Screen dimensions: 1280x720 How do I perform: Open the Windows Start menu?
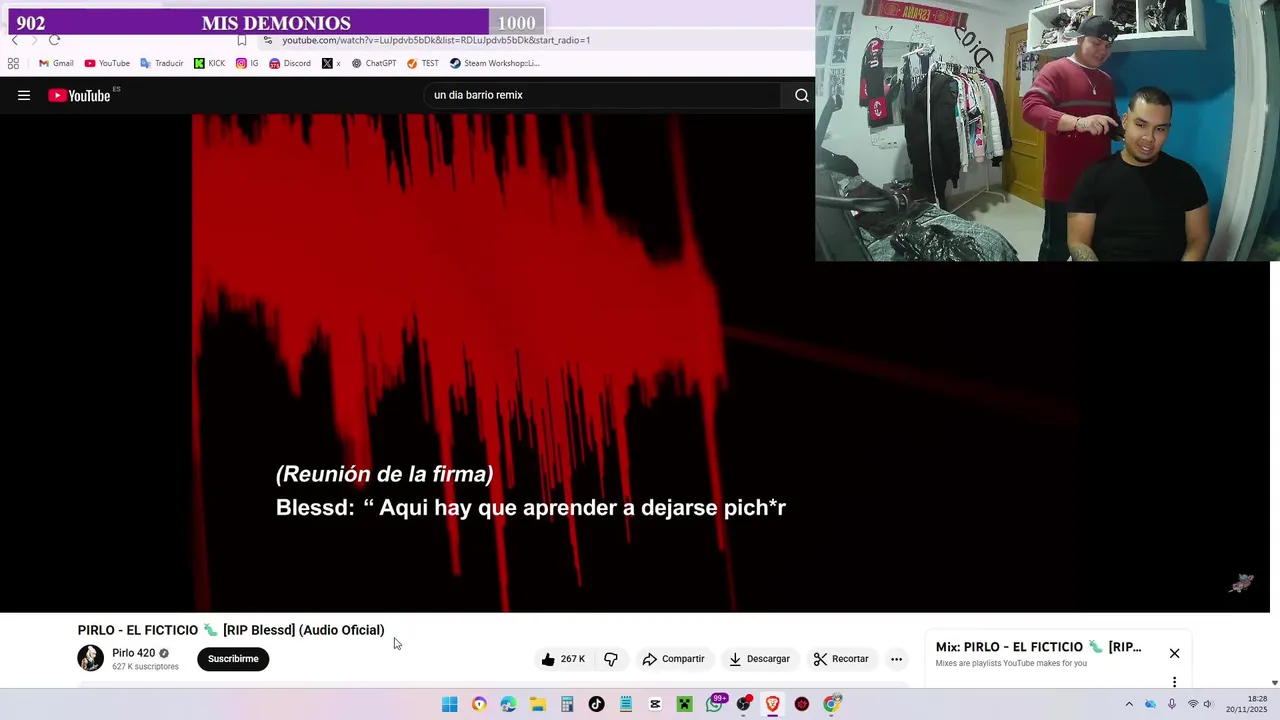(450, 704)
